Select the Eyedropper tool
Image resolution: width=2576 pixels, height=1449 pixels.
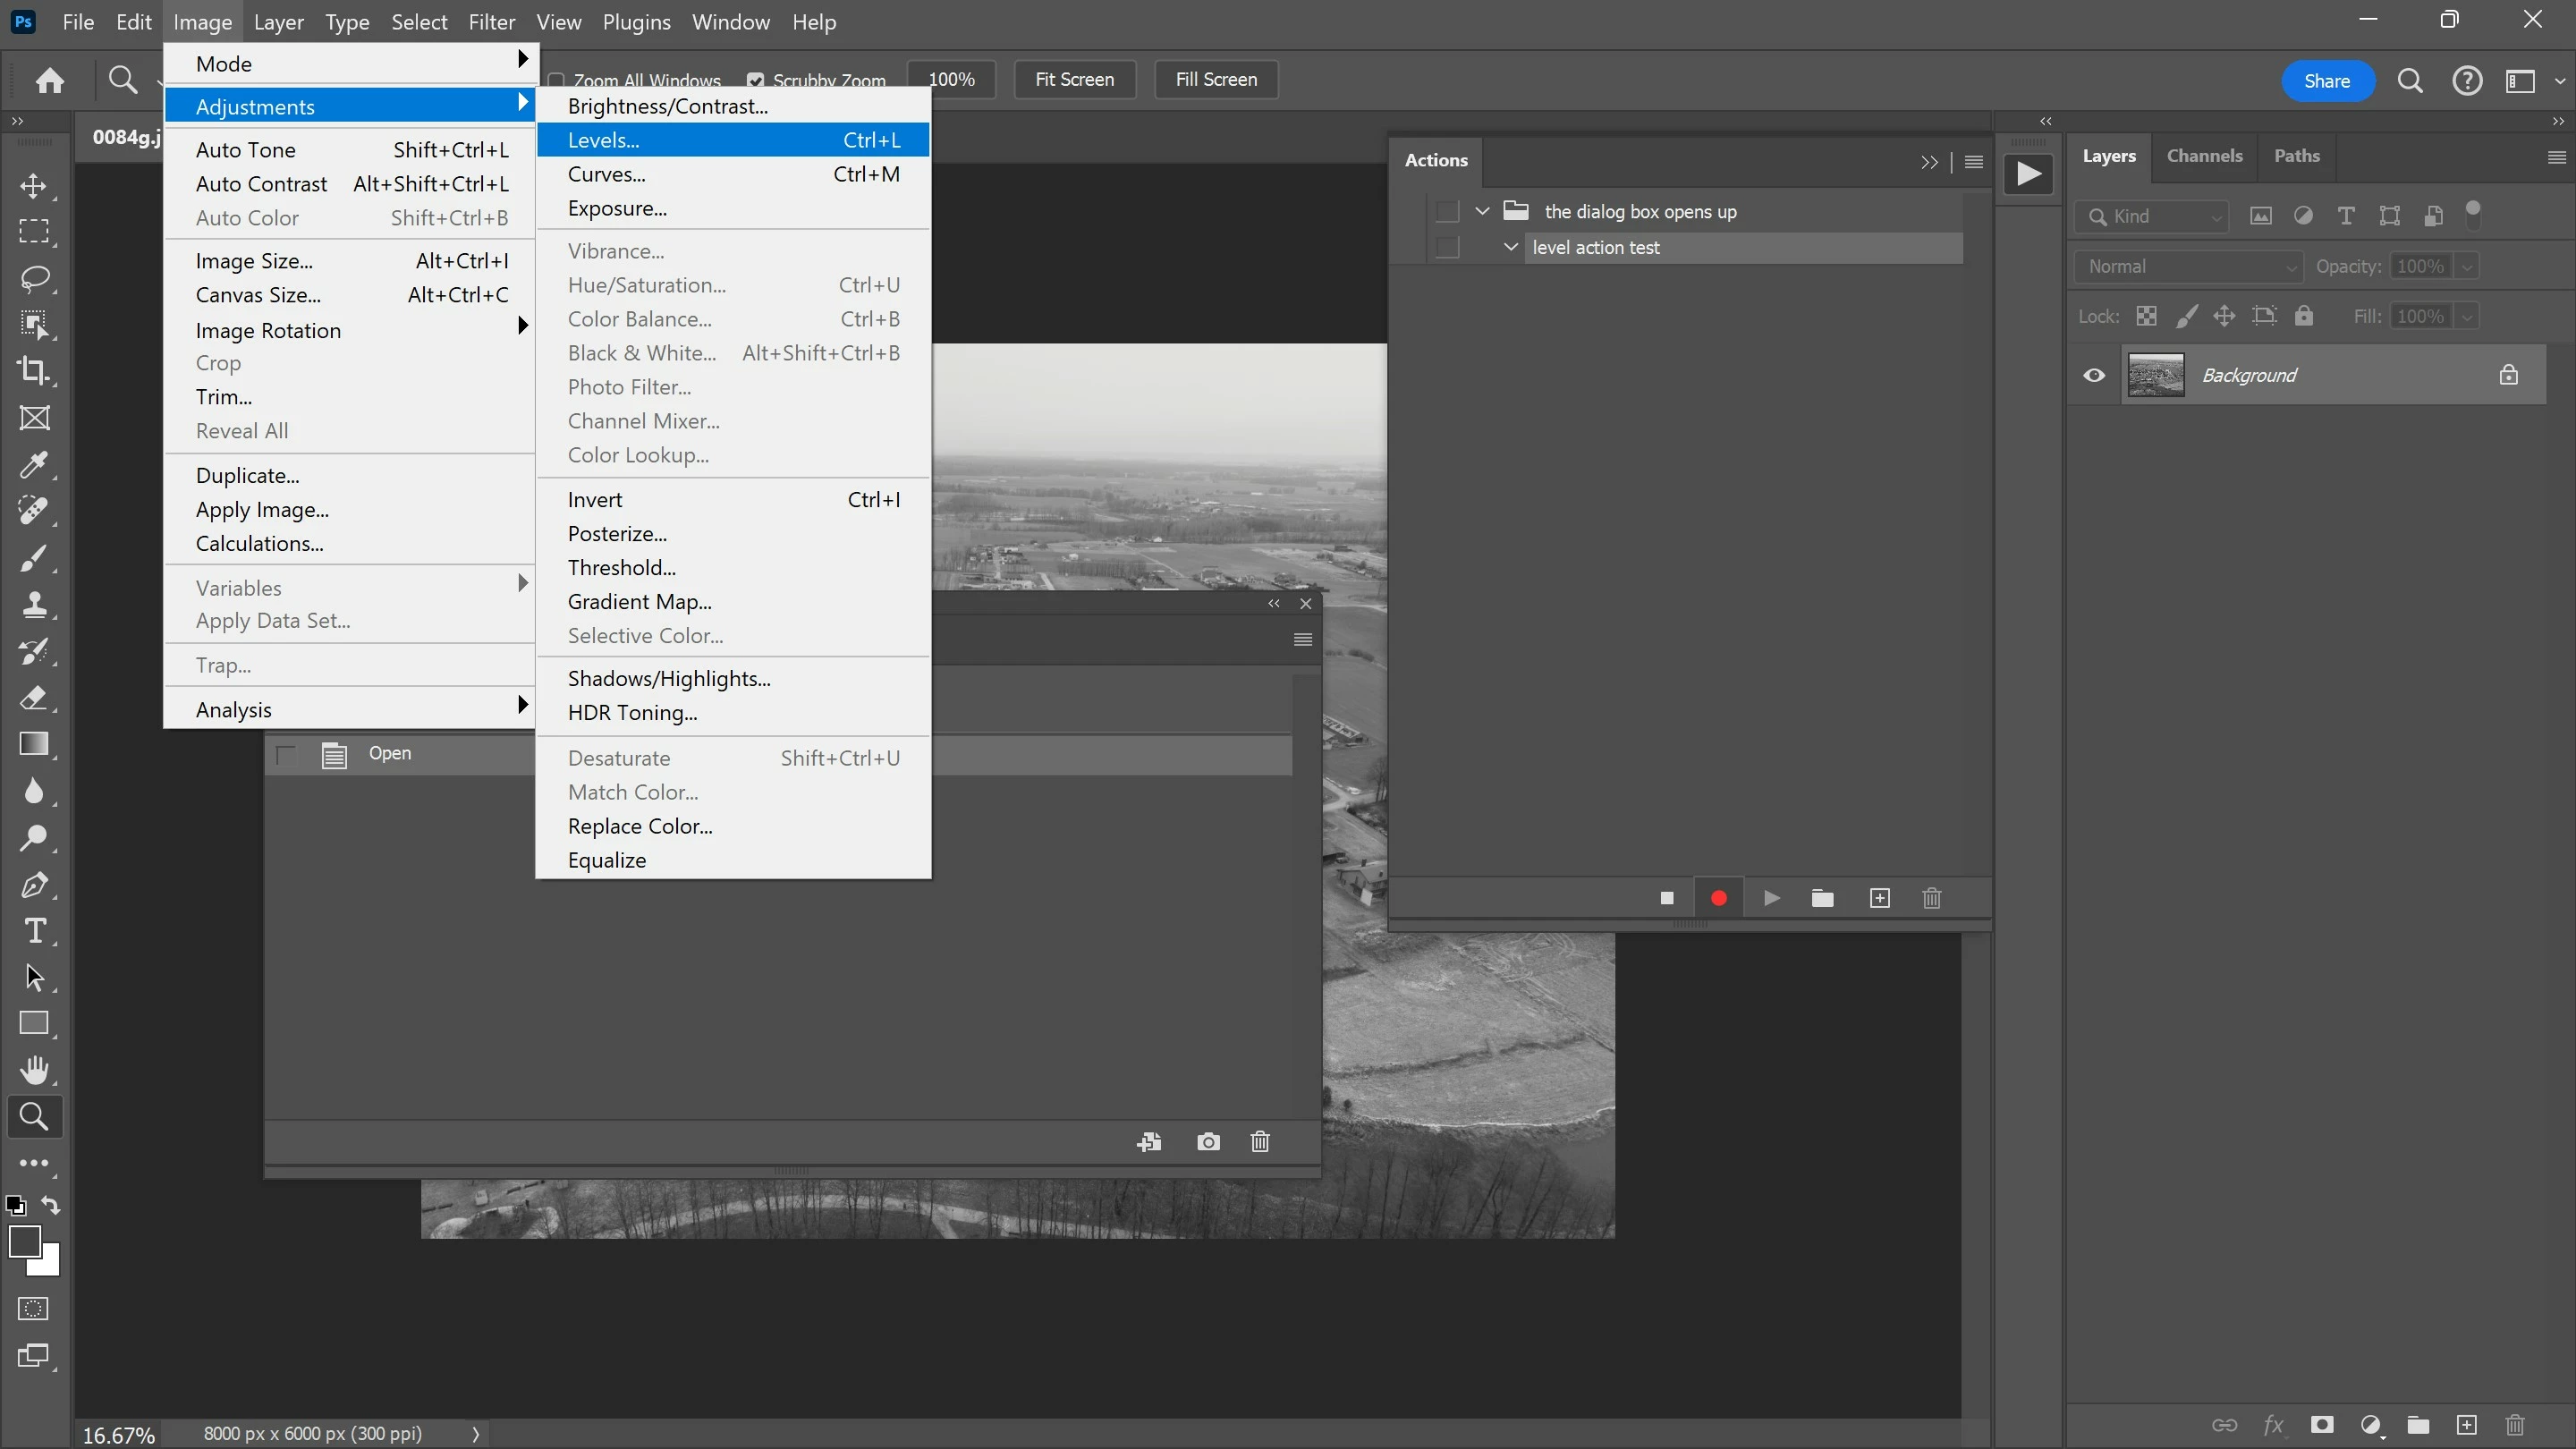pos(34,464)
